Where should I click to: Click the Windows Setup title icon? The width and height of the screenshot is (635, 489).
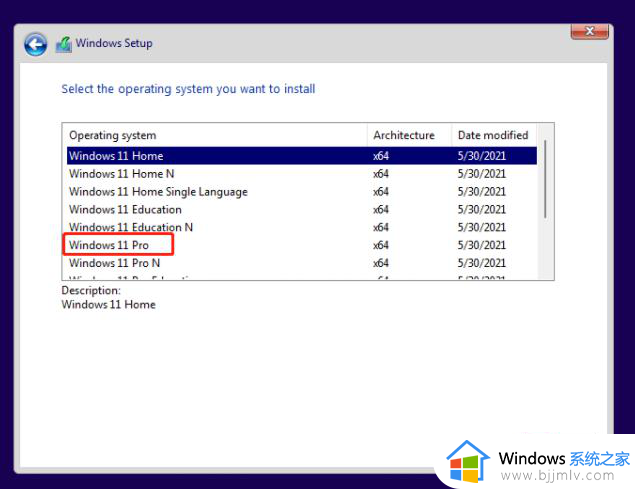tap(64, 44)
